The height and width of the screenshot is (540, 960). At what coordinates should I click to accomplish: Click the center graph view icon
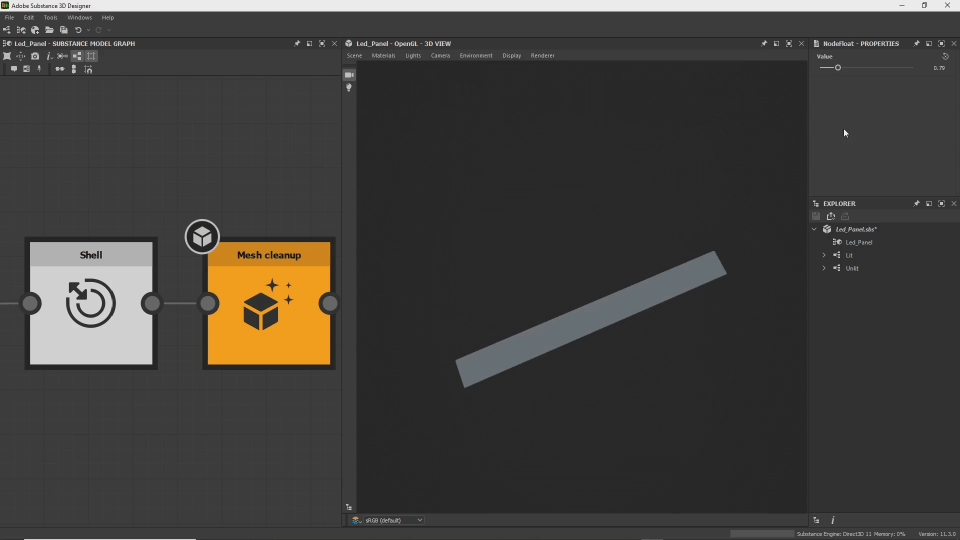click(21, 56)
